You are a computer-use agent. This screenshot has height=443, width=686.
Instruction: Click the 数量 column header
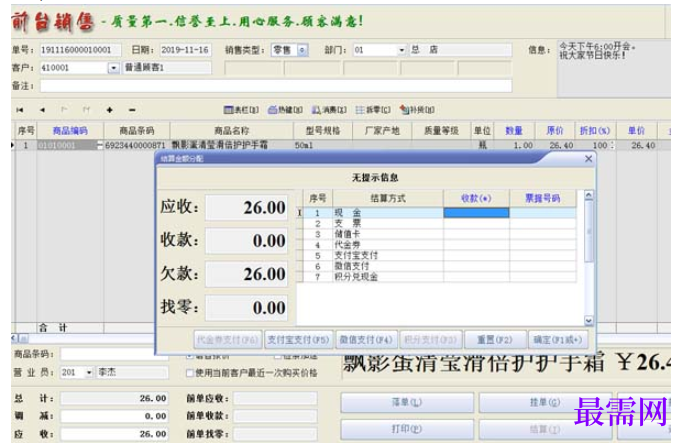(x=514, y=130)
